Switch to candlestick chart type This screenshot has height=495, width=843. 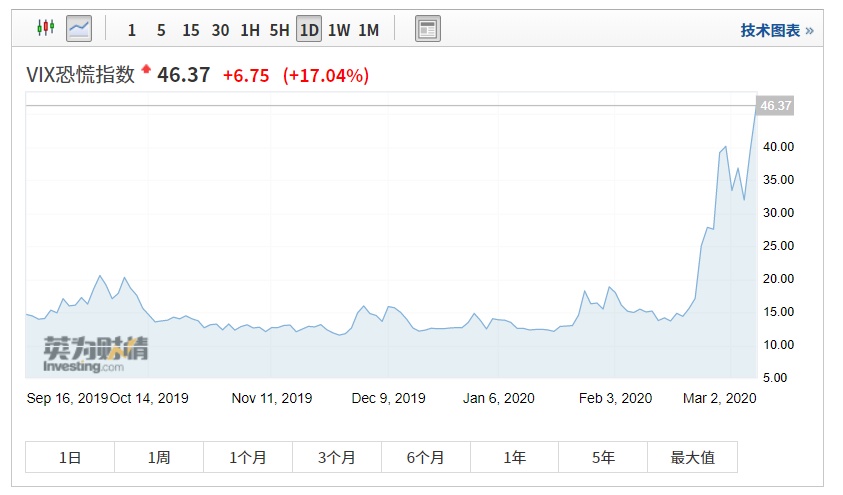(45, 29)
